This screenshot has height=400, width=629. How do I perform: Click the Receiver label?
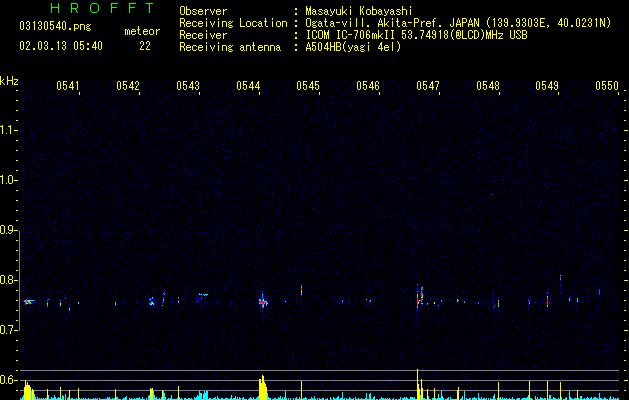coord(203,35)
